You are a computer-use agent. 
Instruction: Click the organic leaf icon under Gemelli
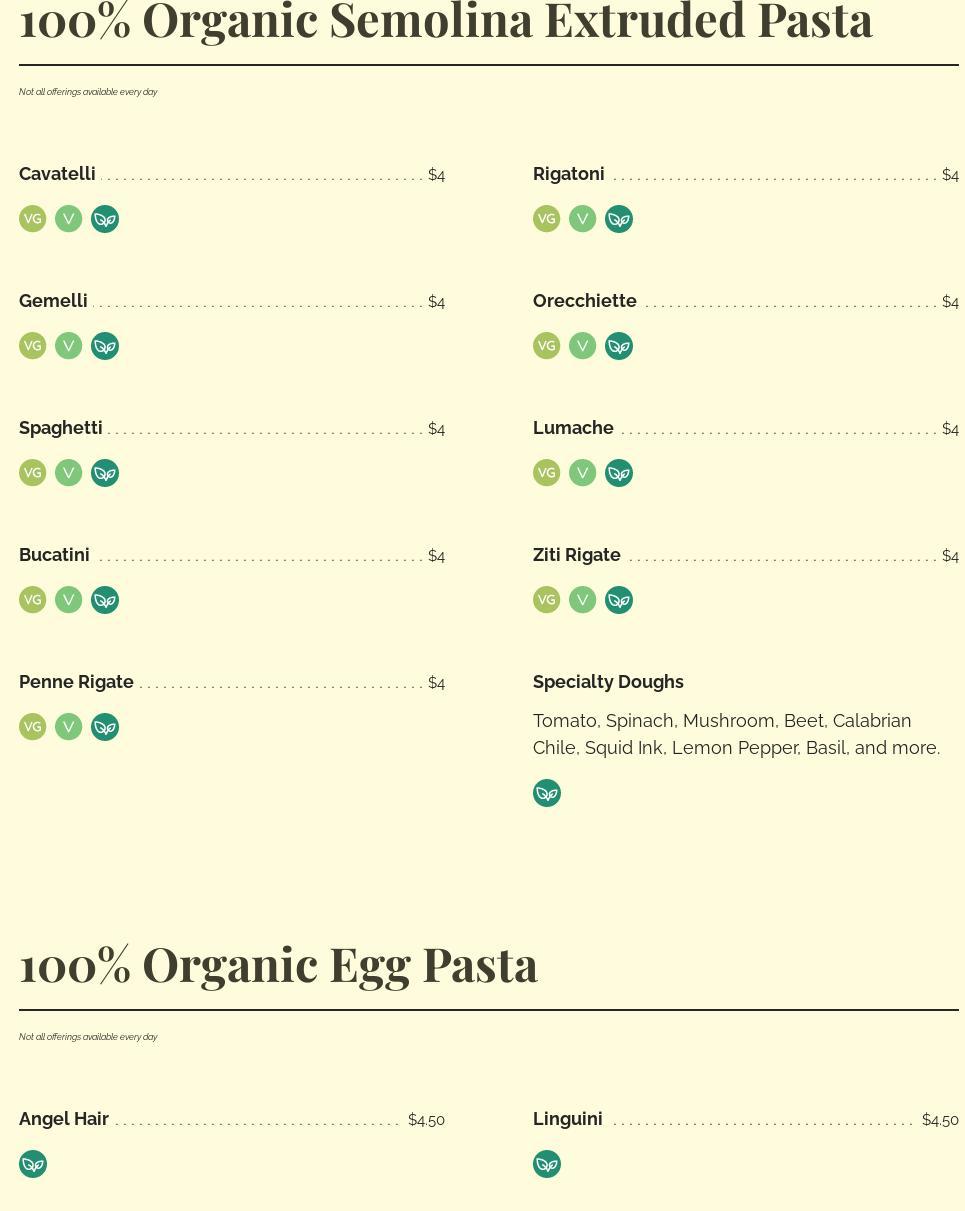[105, 346]
